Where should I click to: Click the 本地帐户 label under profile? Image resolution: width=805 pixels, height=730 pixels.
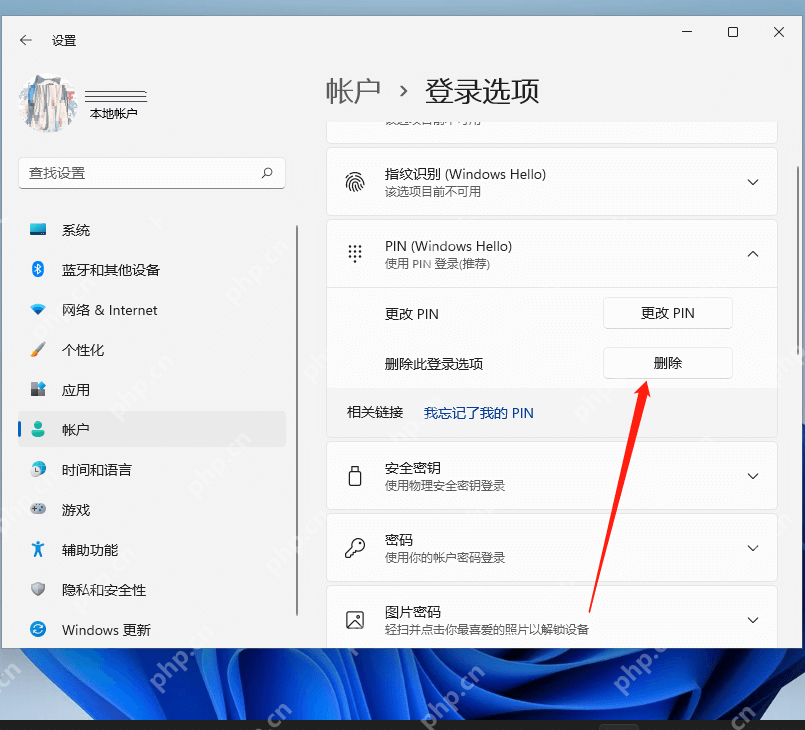pyautogui.click(x=113, y=113)
